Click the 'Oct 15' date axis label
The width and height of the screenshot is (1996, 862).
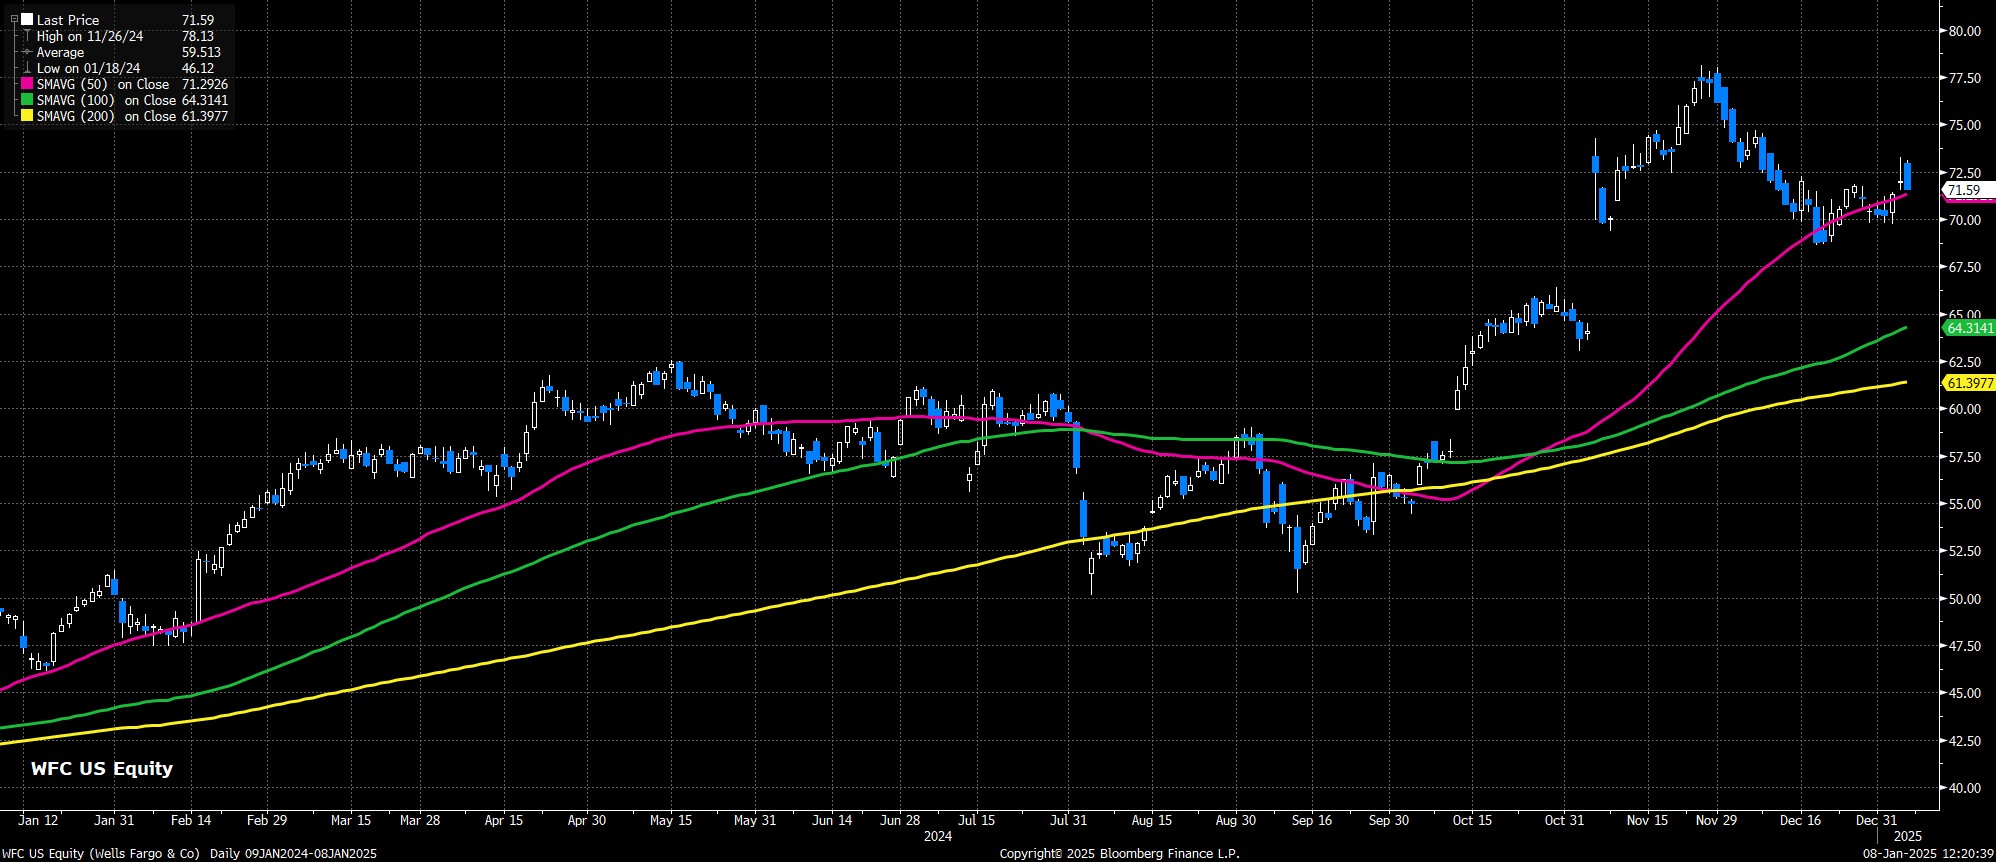[x=1472, y=820]
